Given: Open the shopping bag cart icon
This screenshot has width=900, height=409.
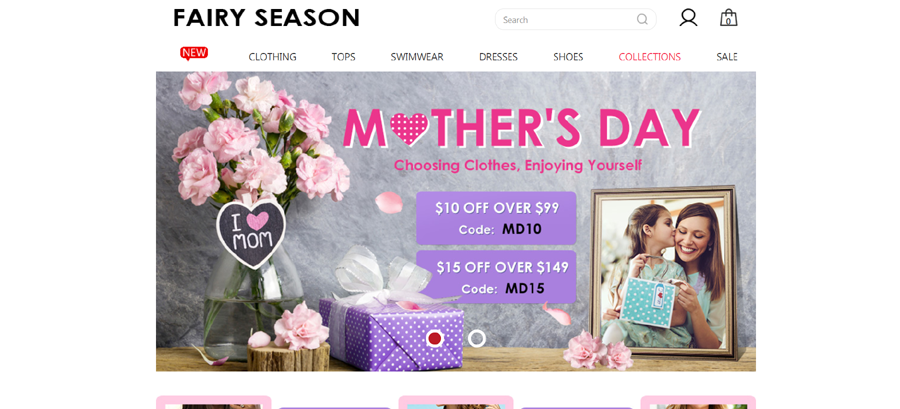Looking at the screenshot, I should pos(728,18).
